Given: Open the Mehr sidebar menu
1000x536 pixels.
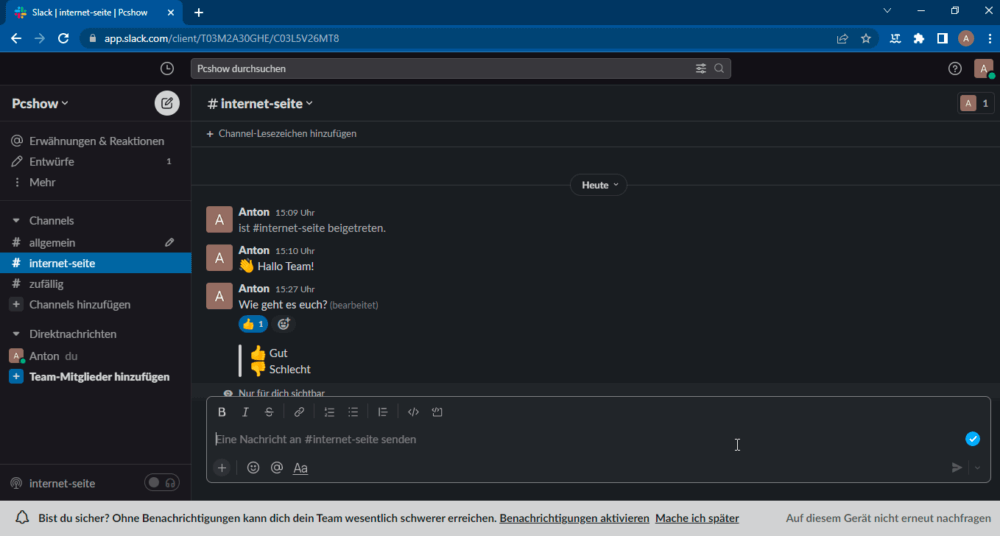Looking at the screenshot, I should click(x=96, y=182).
